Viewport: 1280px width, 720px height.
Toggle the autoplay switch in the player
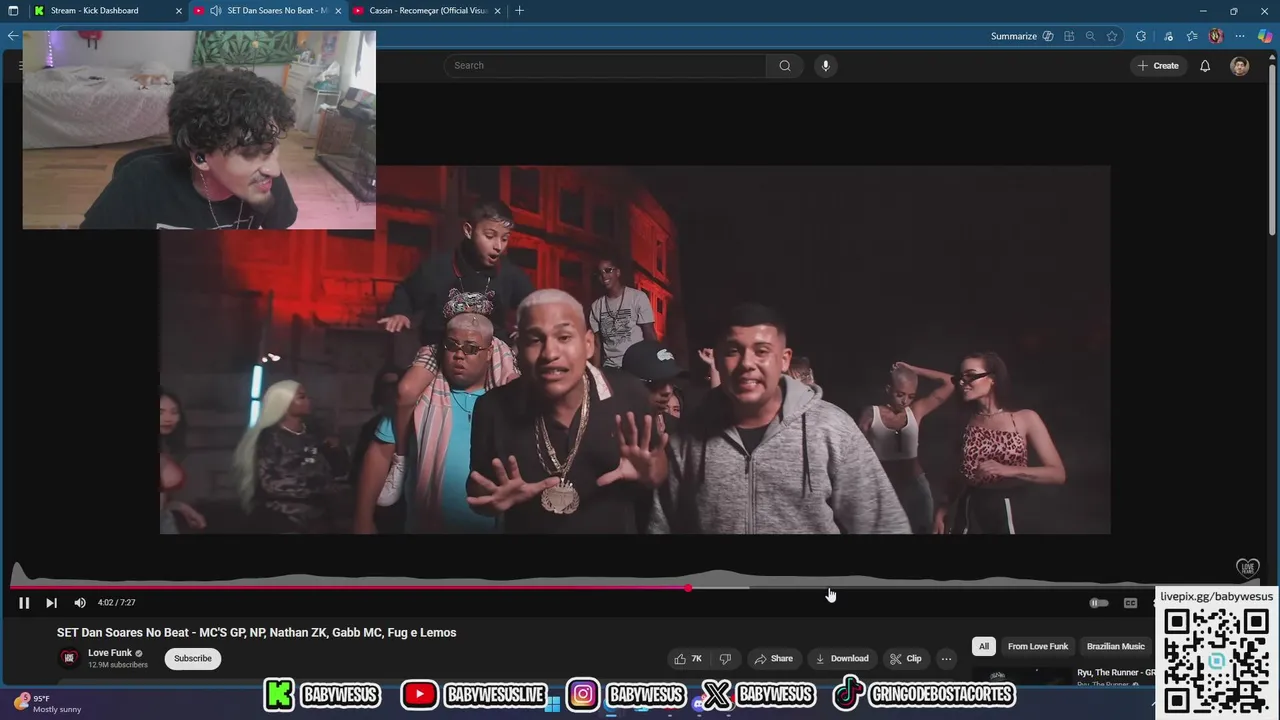[1098, 603]
